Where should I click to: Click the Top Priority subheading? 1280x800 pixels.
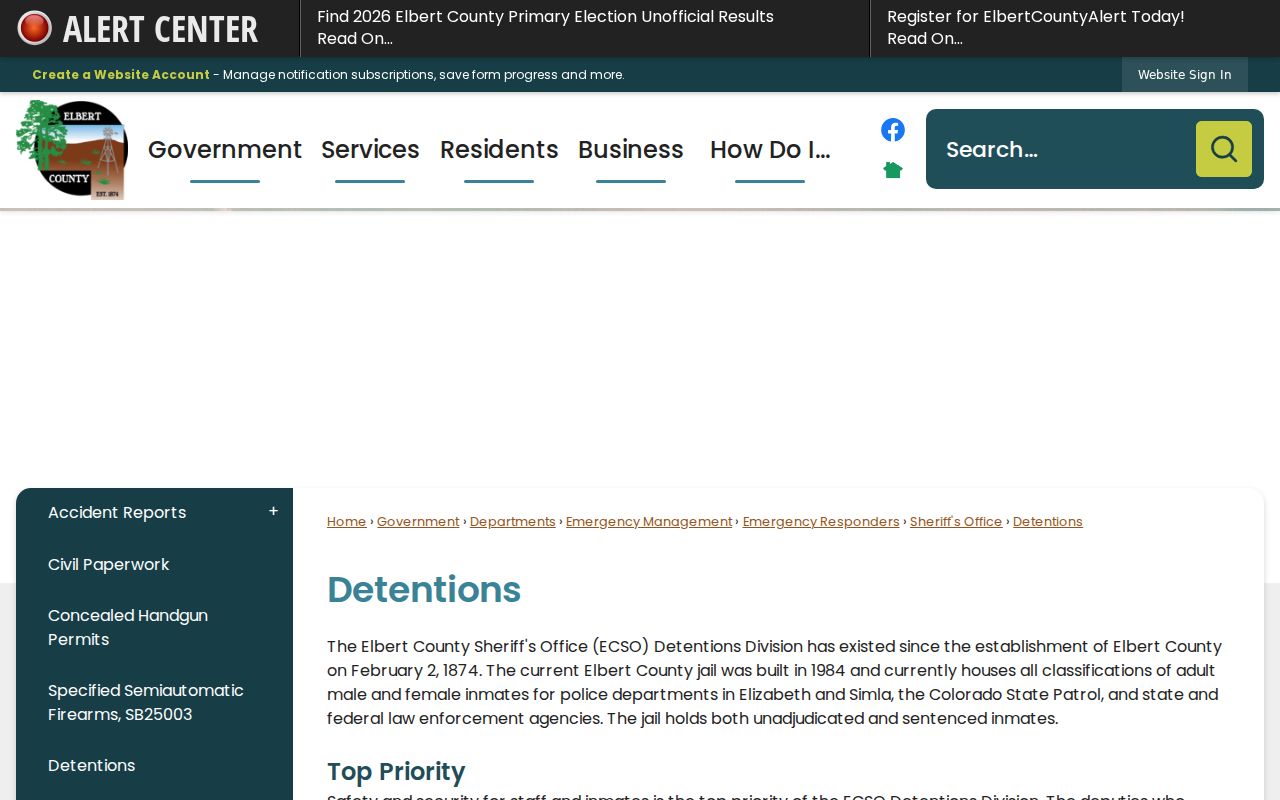tap(396, 772)
